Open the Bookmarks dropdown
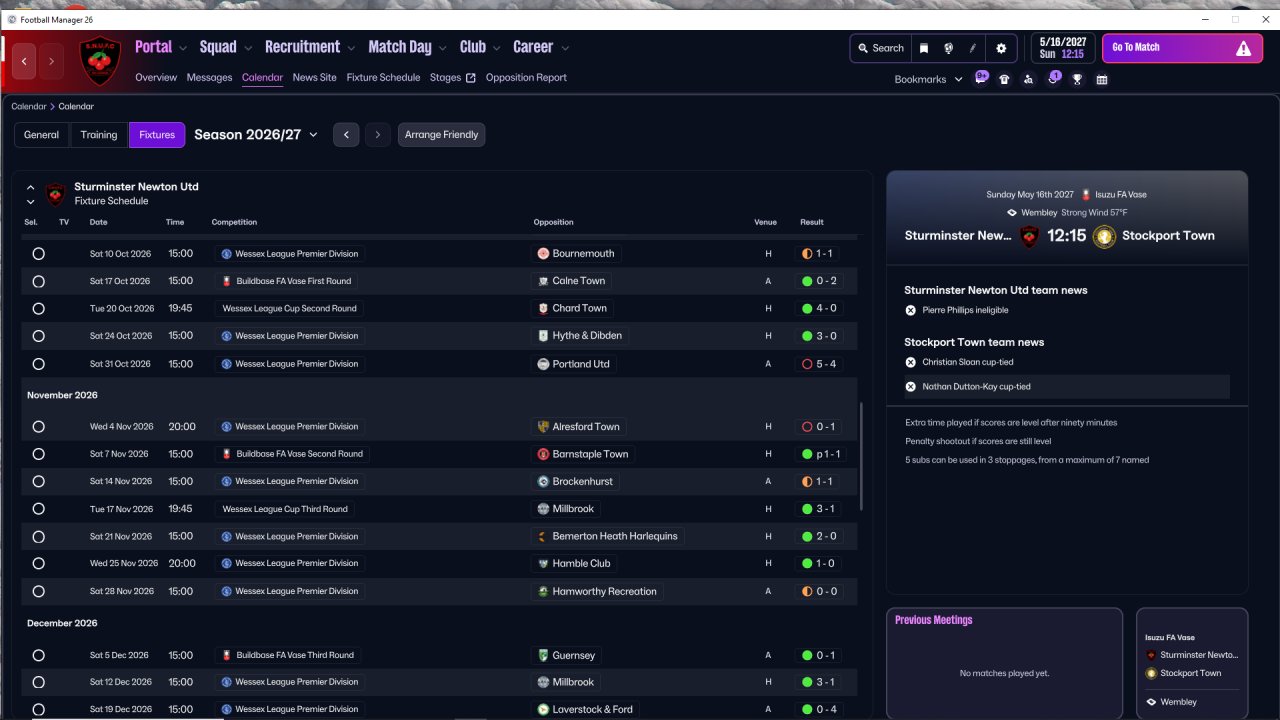This screenshot has height=720, width=1280. point(928,79)
